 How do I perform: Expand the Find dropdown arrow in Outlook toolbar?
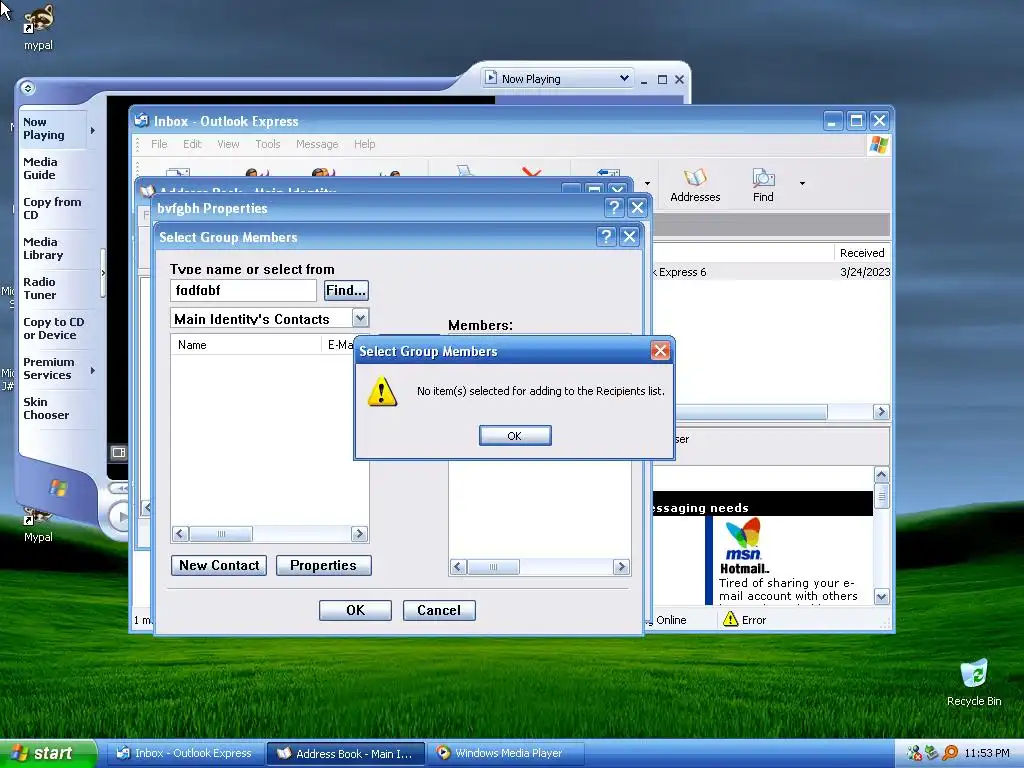tap(802, 184)
